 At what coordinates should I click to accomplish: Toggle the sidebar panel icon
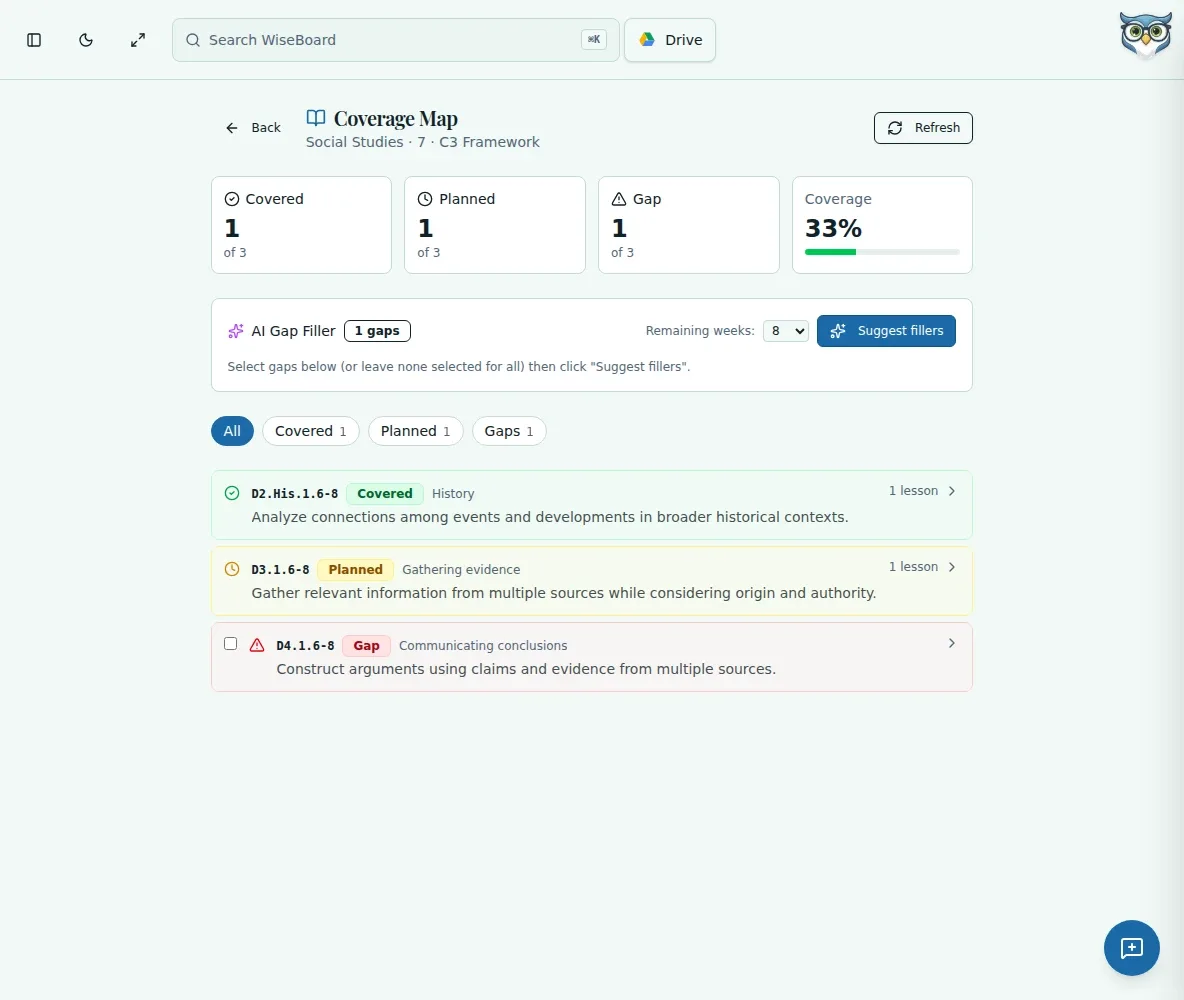coord(34,40)
